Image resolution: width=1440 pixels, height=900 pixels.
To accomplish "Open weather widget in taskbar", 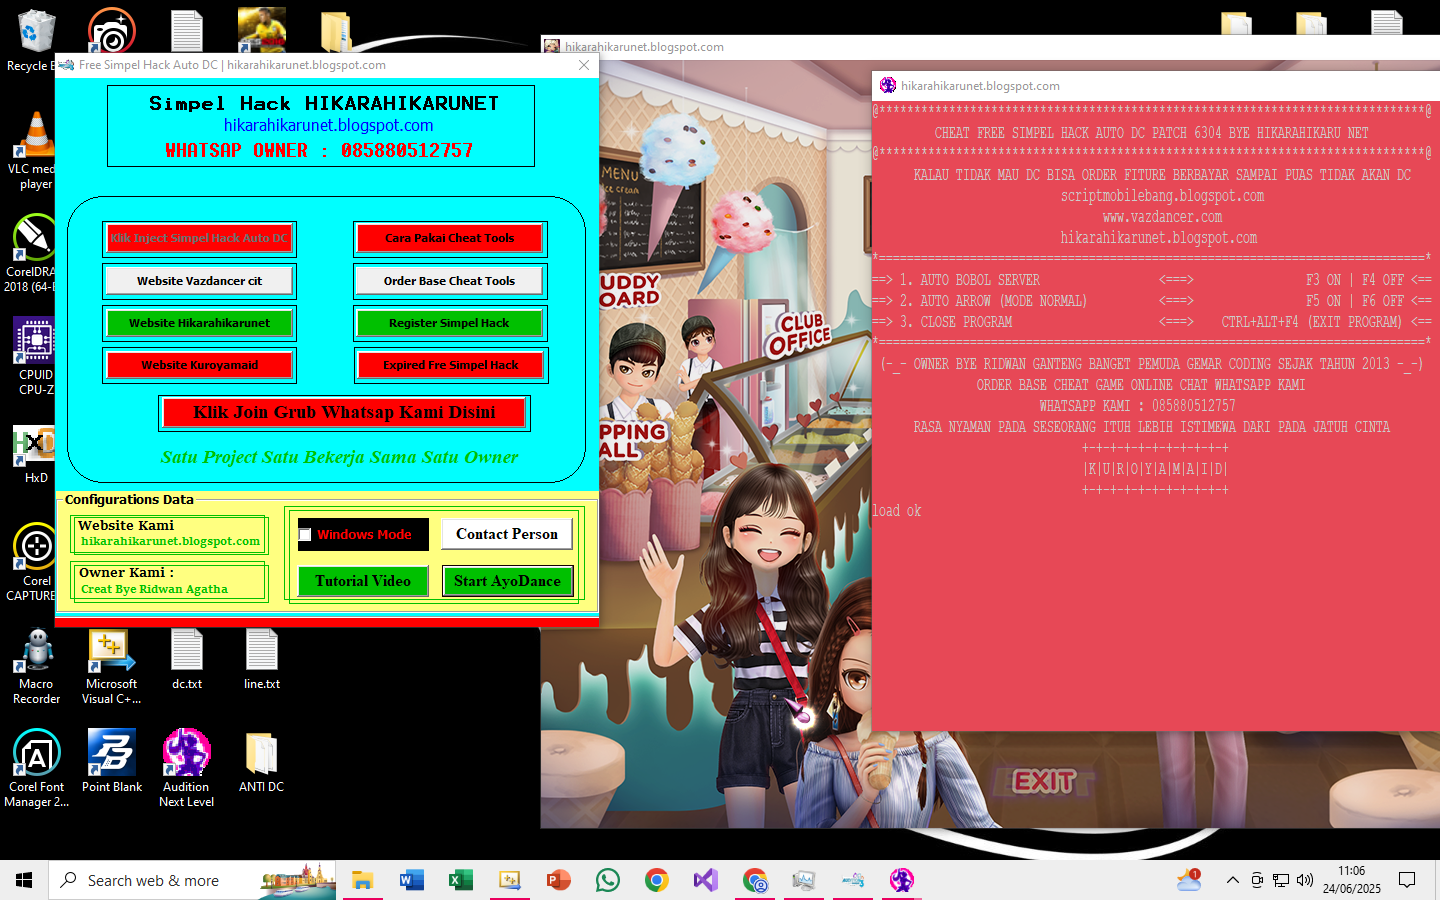I will tap(1189, 880).
